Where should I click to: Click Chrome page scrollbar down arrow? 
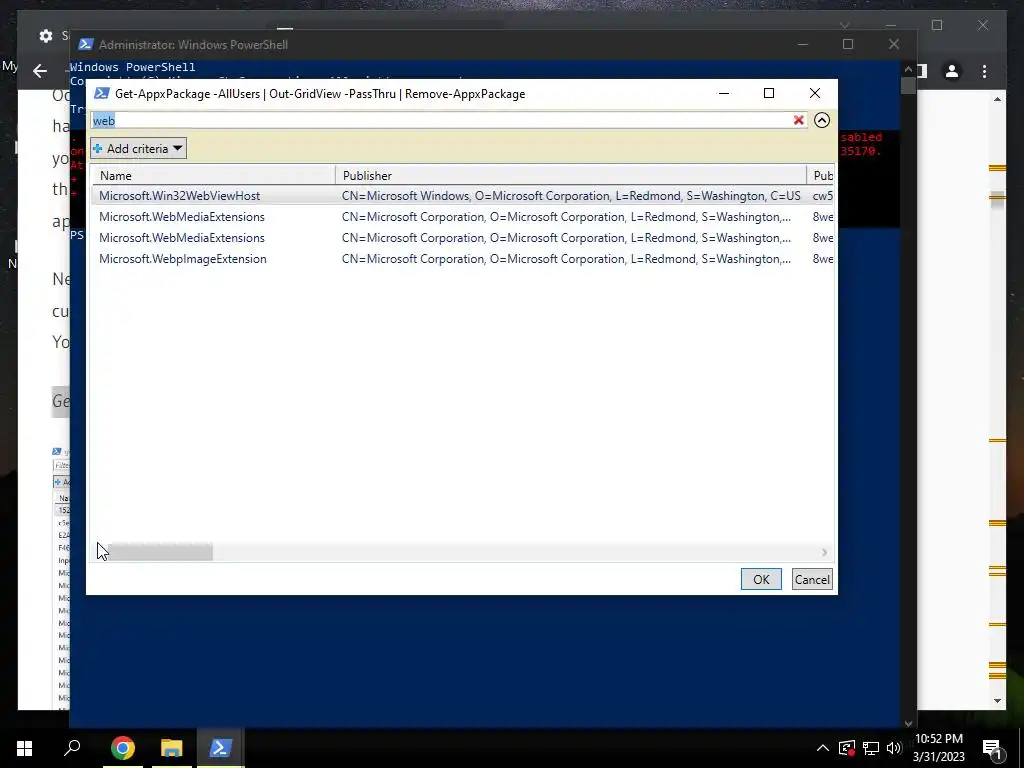(x=997, y=701)
